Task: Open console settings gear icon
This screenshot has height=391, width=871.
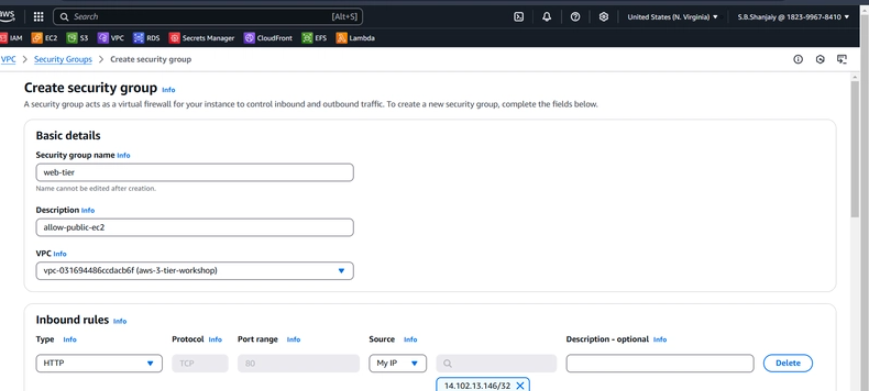Action: (x=603, y=17)
